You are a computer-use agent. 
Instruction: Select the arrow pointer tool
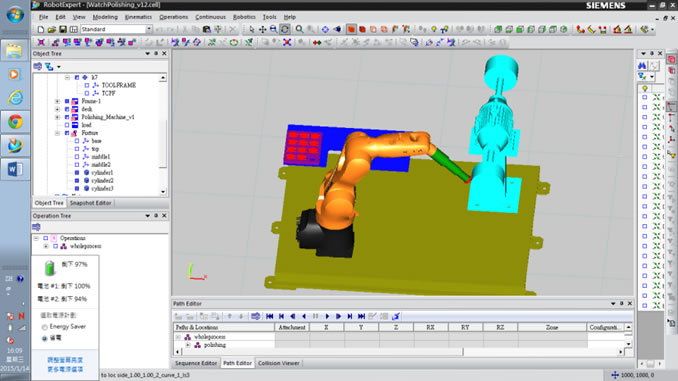(252, 29)
